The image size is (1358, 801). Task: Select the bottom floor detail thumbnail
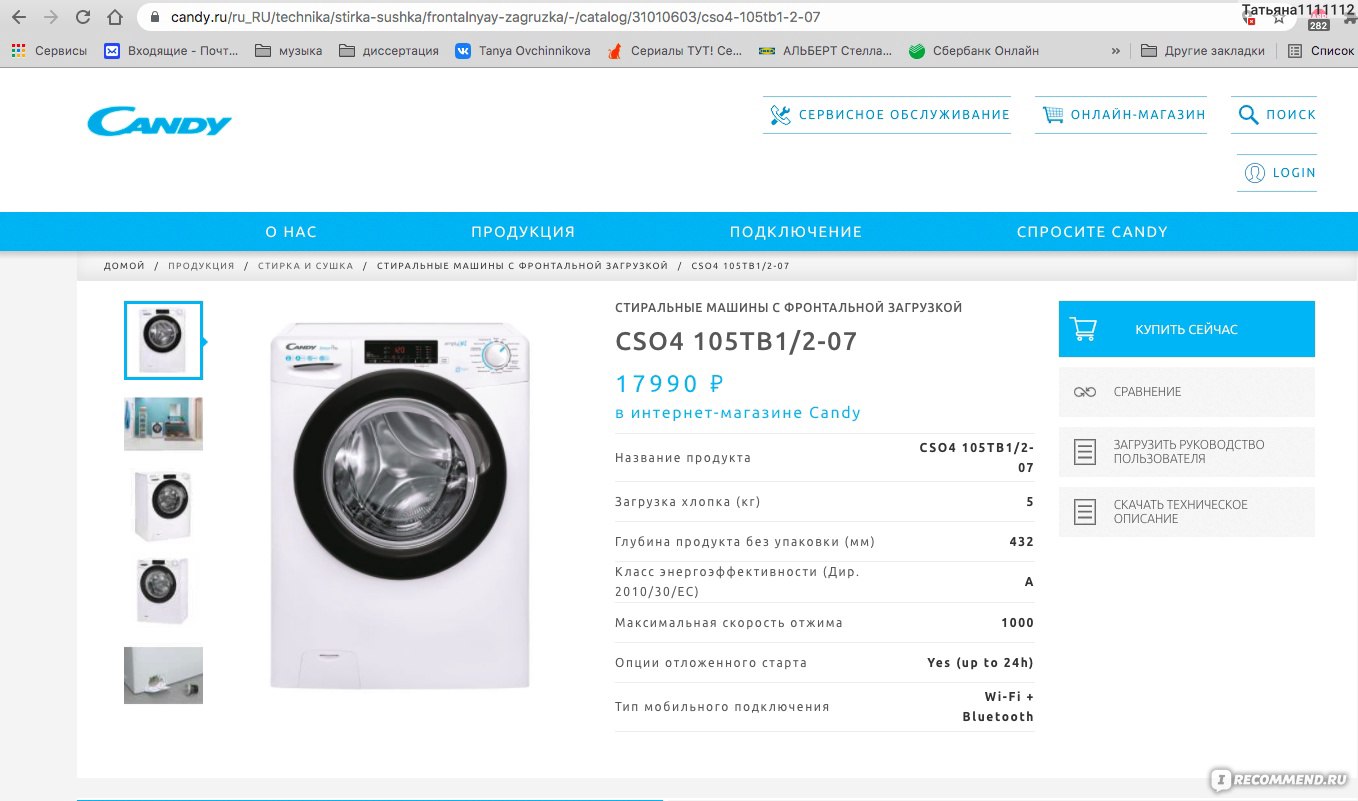[163, 675]
